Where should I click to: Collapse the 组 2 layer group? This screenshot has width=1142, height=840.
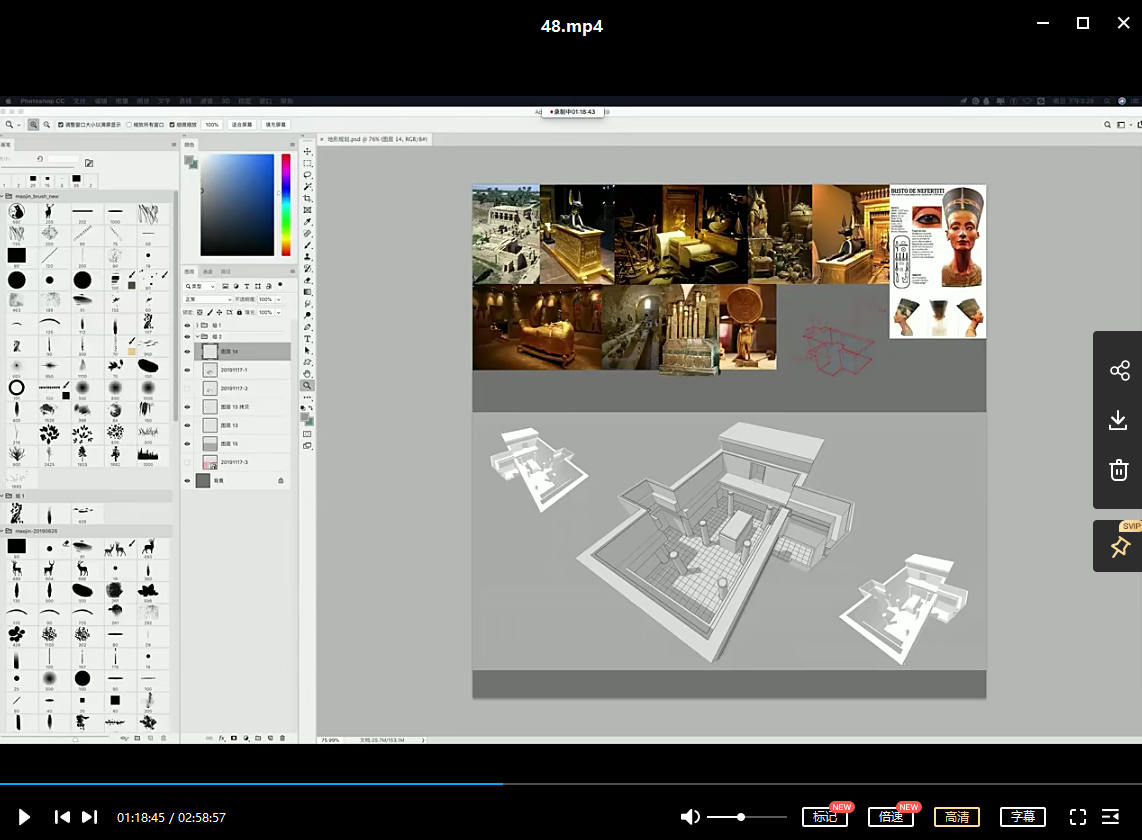[x=196, y=337]
